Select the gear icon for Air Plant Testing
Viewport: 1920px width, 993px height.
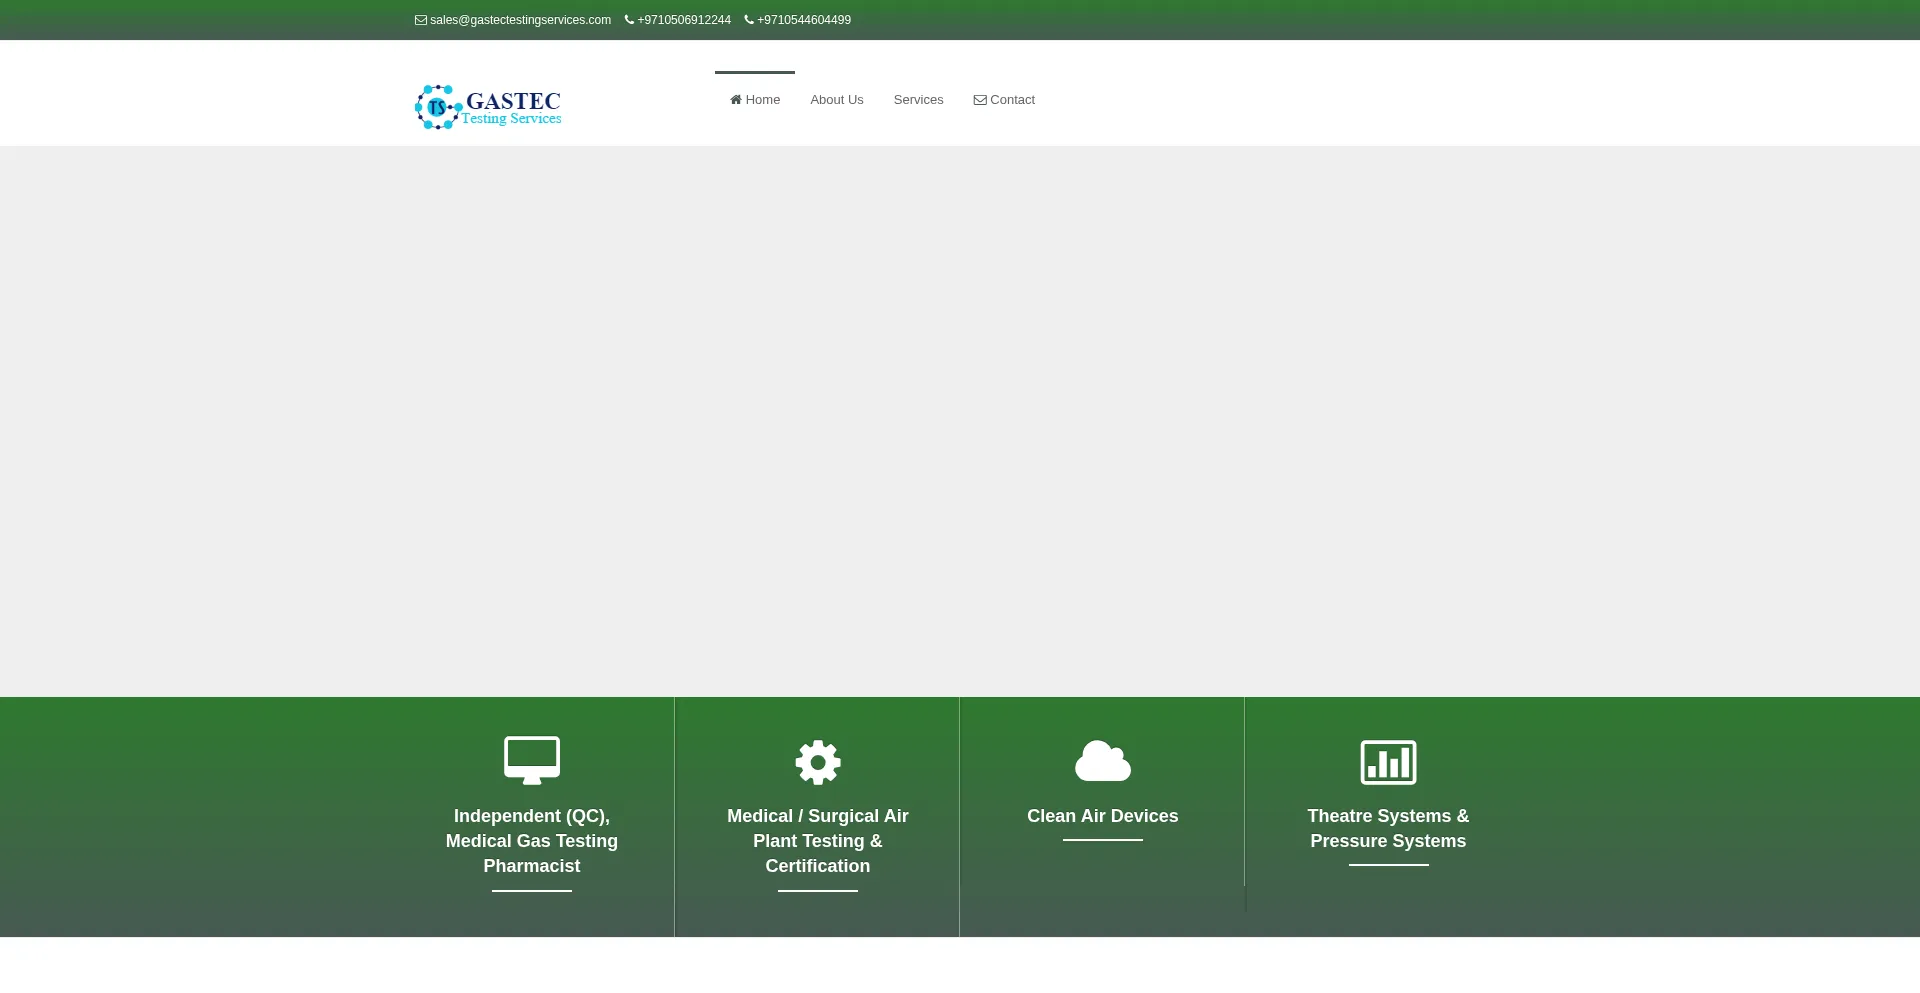(x=817, y=761)
